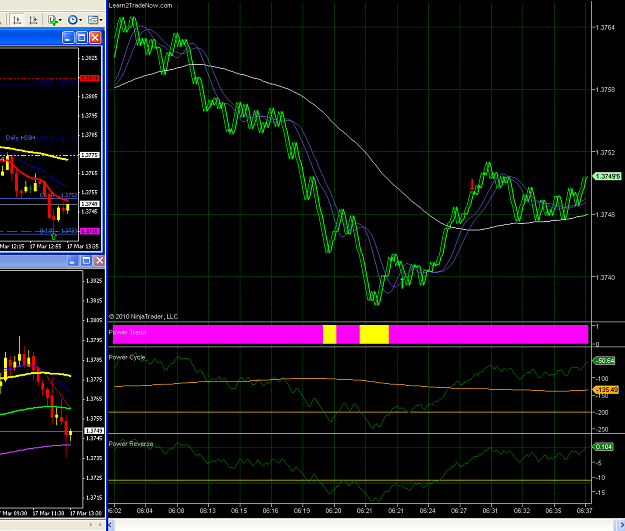
Task: Click the 1.3758 price axis label
Action: [x=605, y=90]
